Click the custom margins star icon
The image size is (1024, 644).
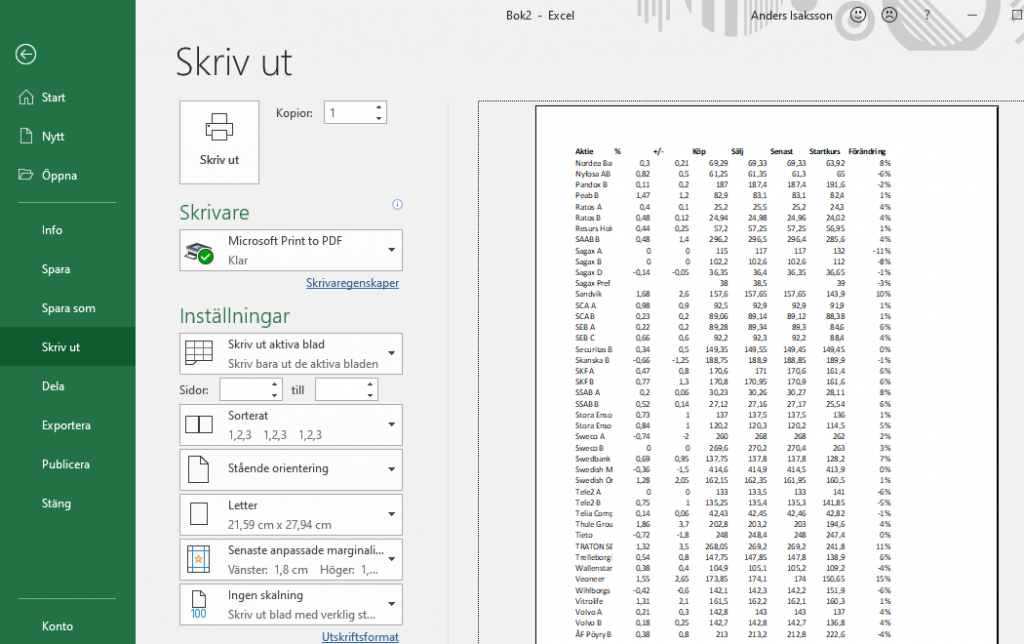click(199, 559)
